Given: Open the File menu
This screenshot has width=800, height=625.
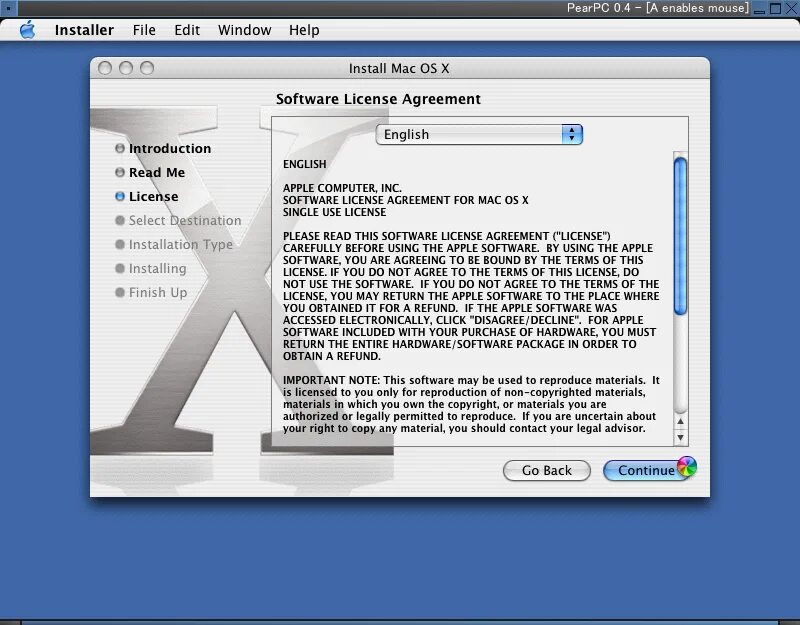Looking at the screenshot, I should [144, 30].
